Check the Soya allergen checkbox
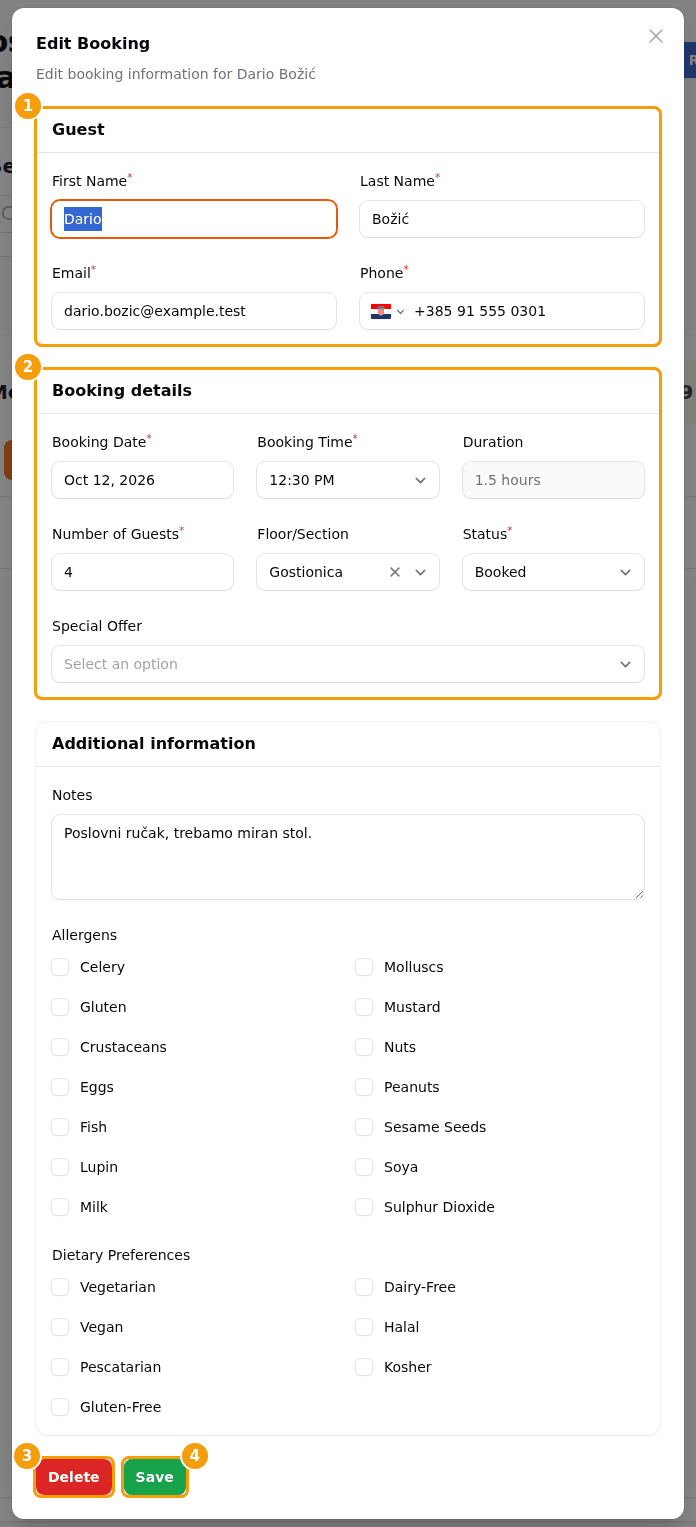Image resolution: width=696 pixels, height=1527 pixels. 364,1167
